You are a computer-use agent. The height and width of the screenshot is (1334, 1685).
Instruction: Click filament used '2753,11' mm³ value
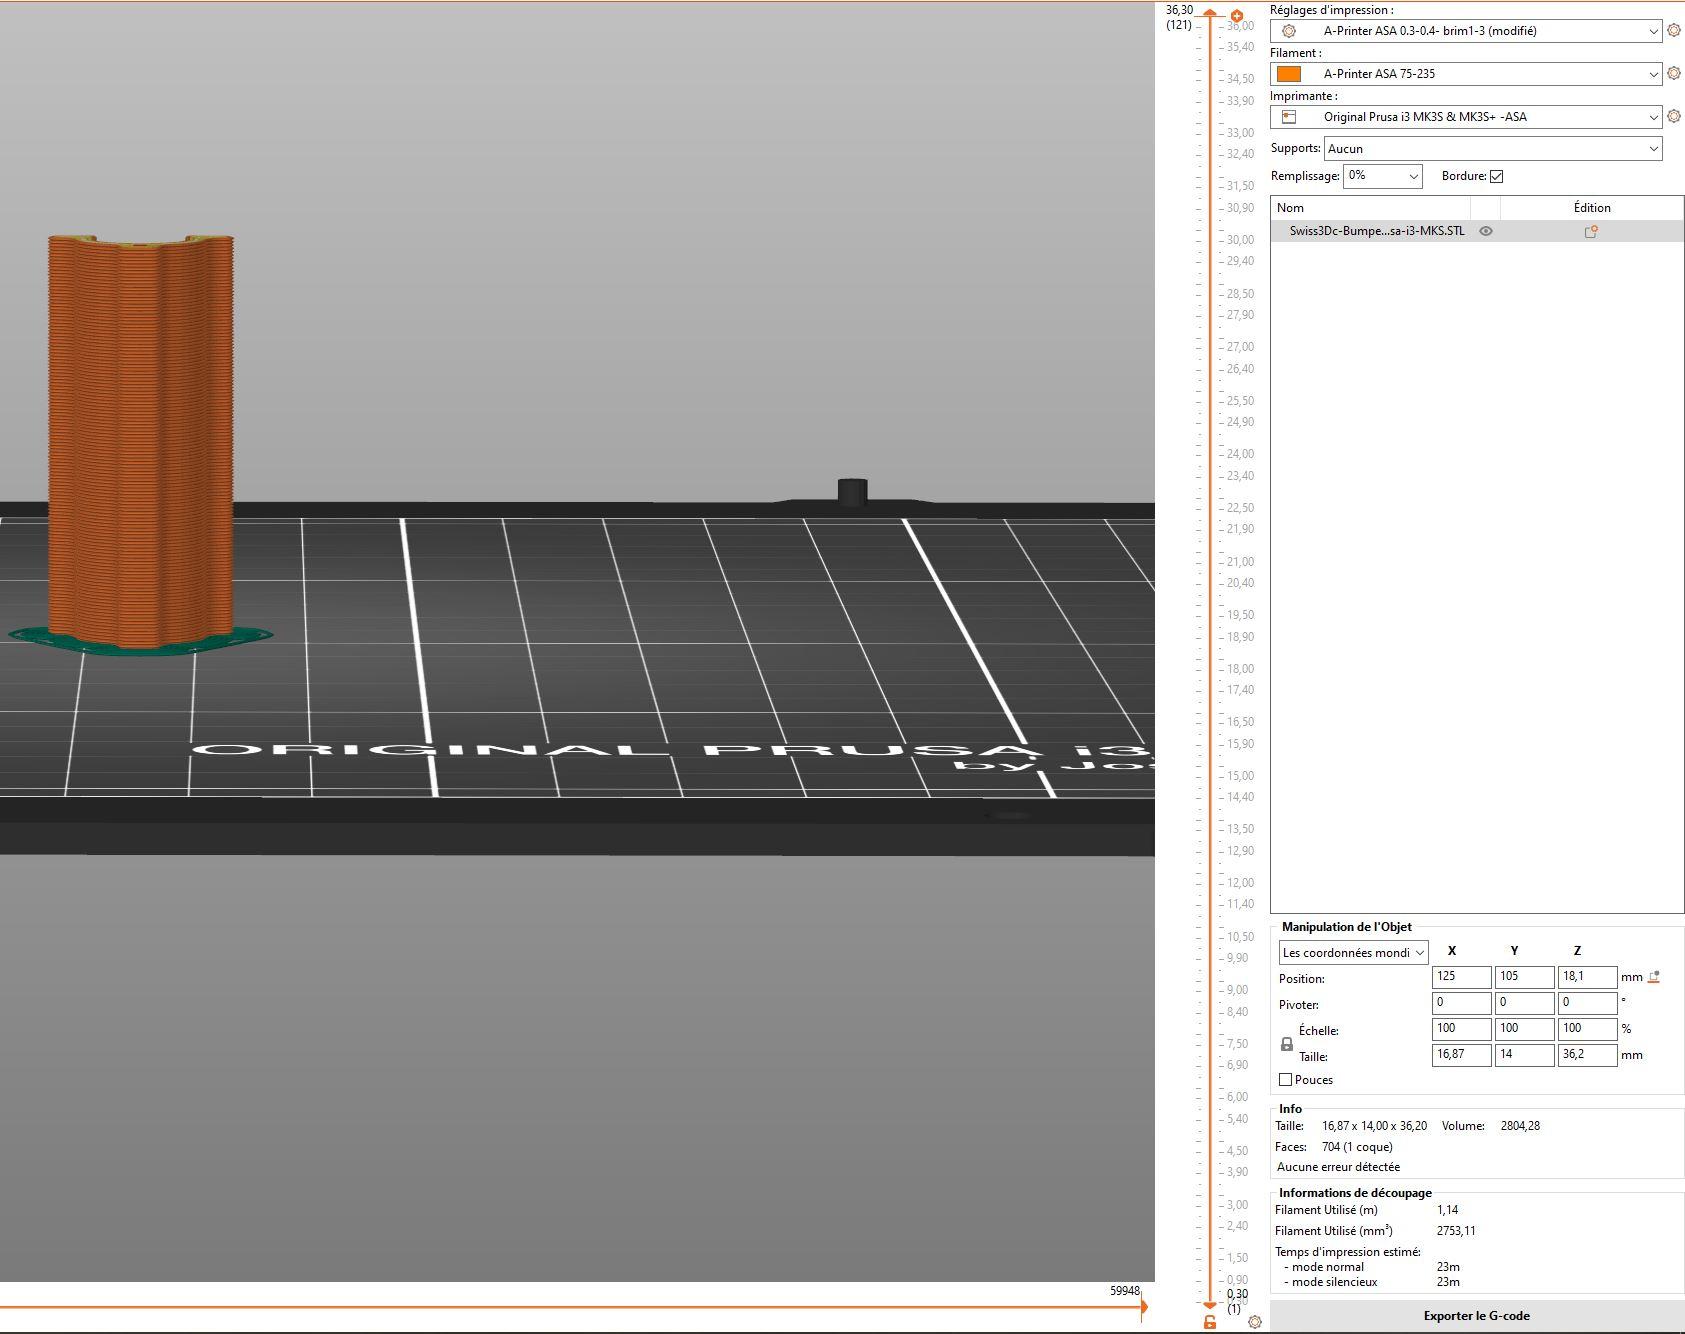[1456, 1231]
